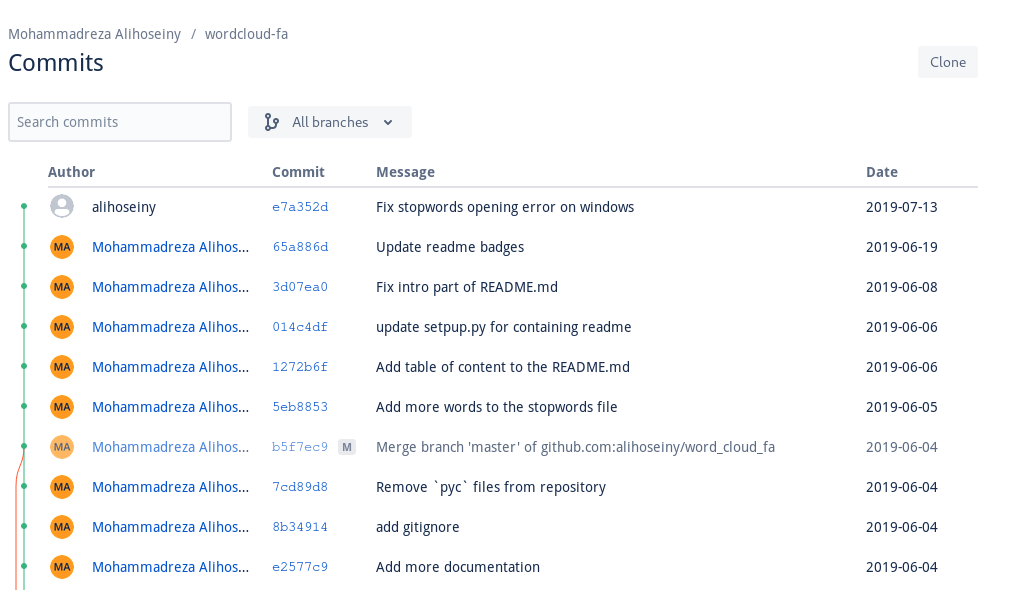Open the wordcloud-fa breadcrumb link
1017x590 pixels.
coord(246,34)
